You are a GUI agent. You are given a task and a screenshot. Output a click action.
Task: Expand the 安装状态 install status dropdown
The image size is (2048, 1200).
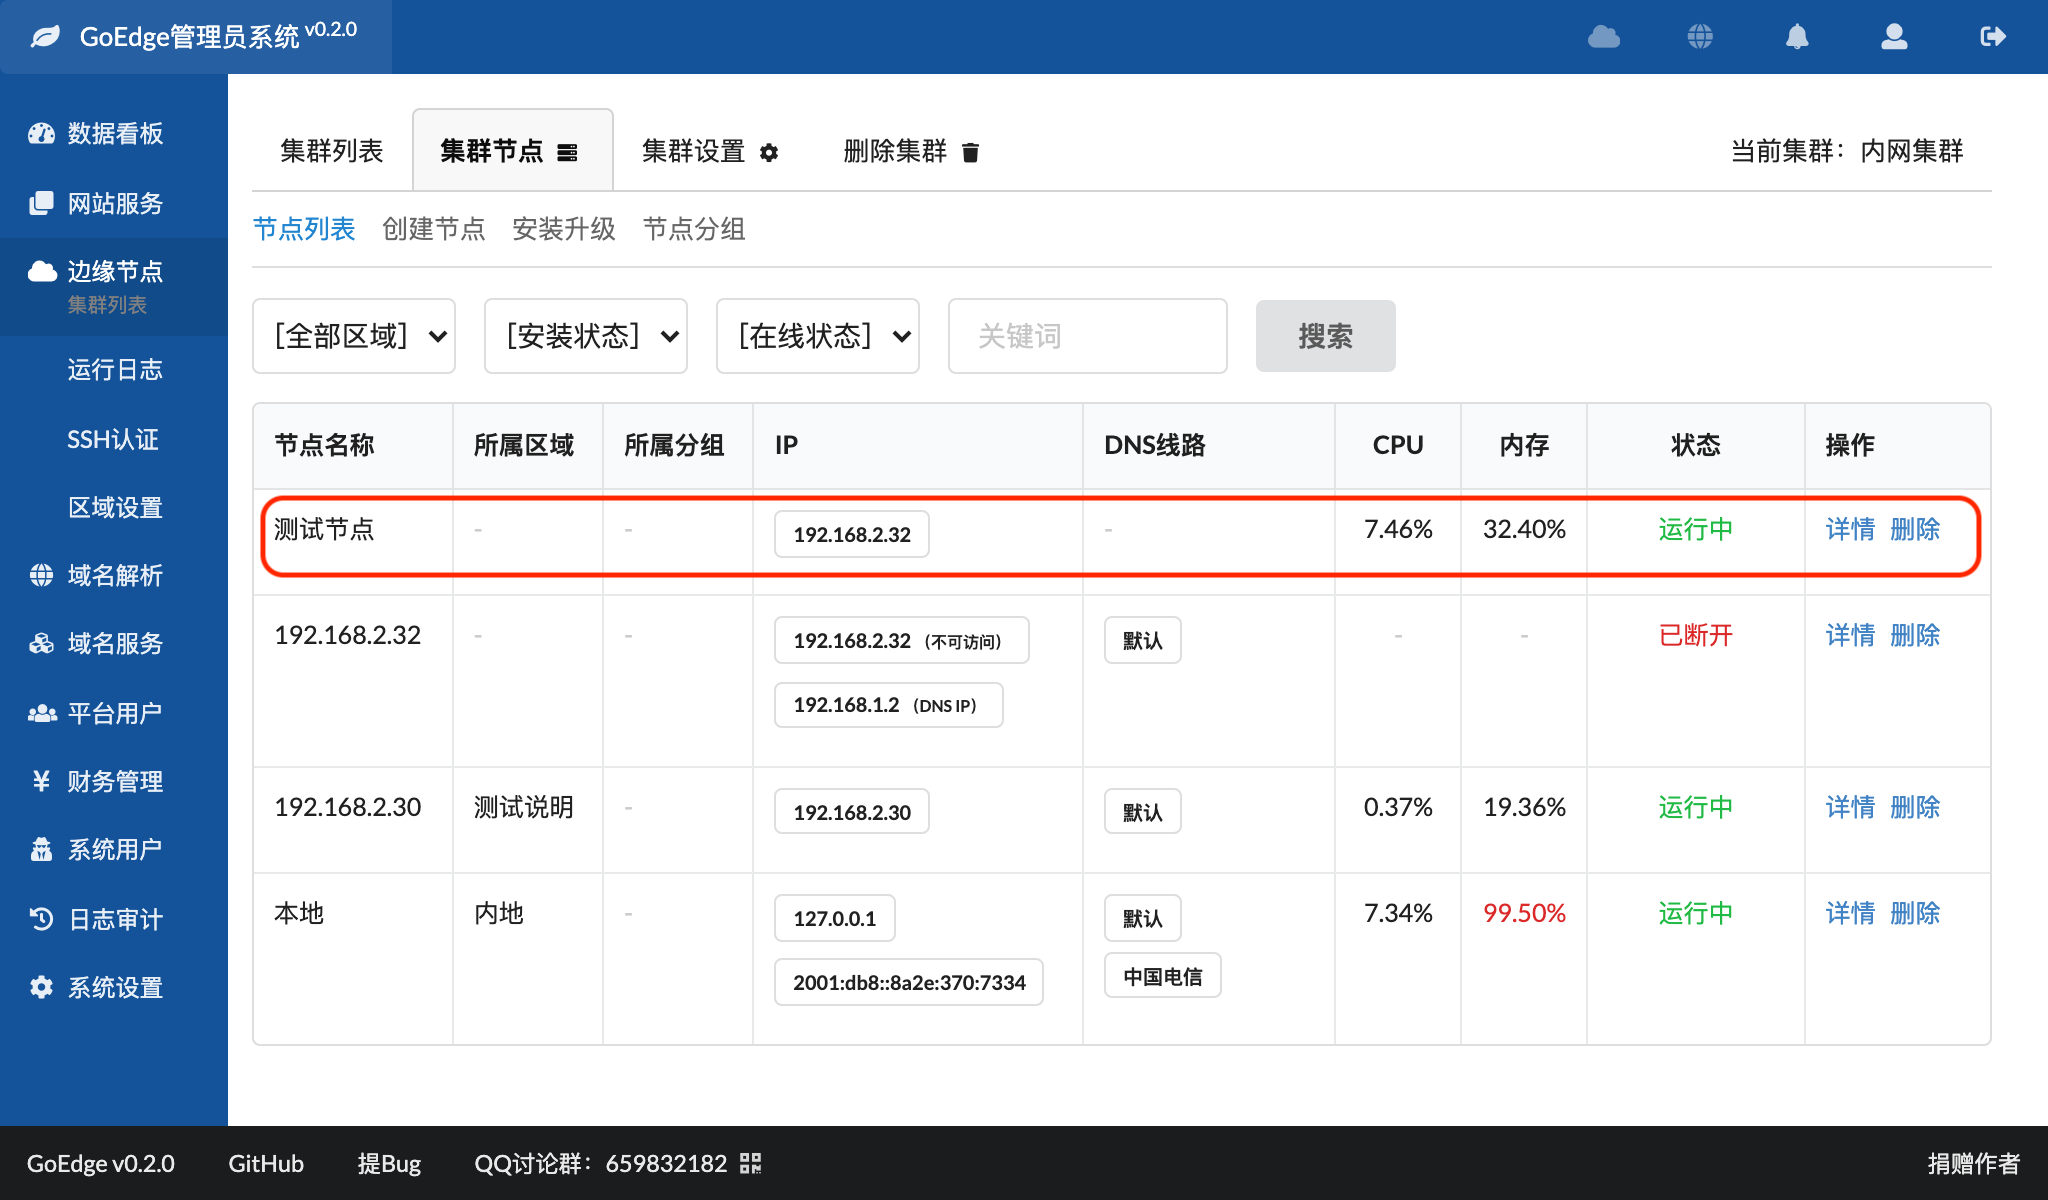click(x=586, y=336)
